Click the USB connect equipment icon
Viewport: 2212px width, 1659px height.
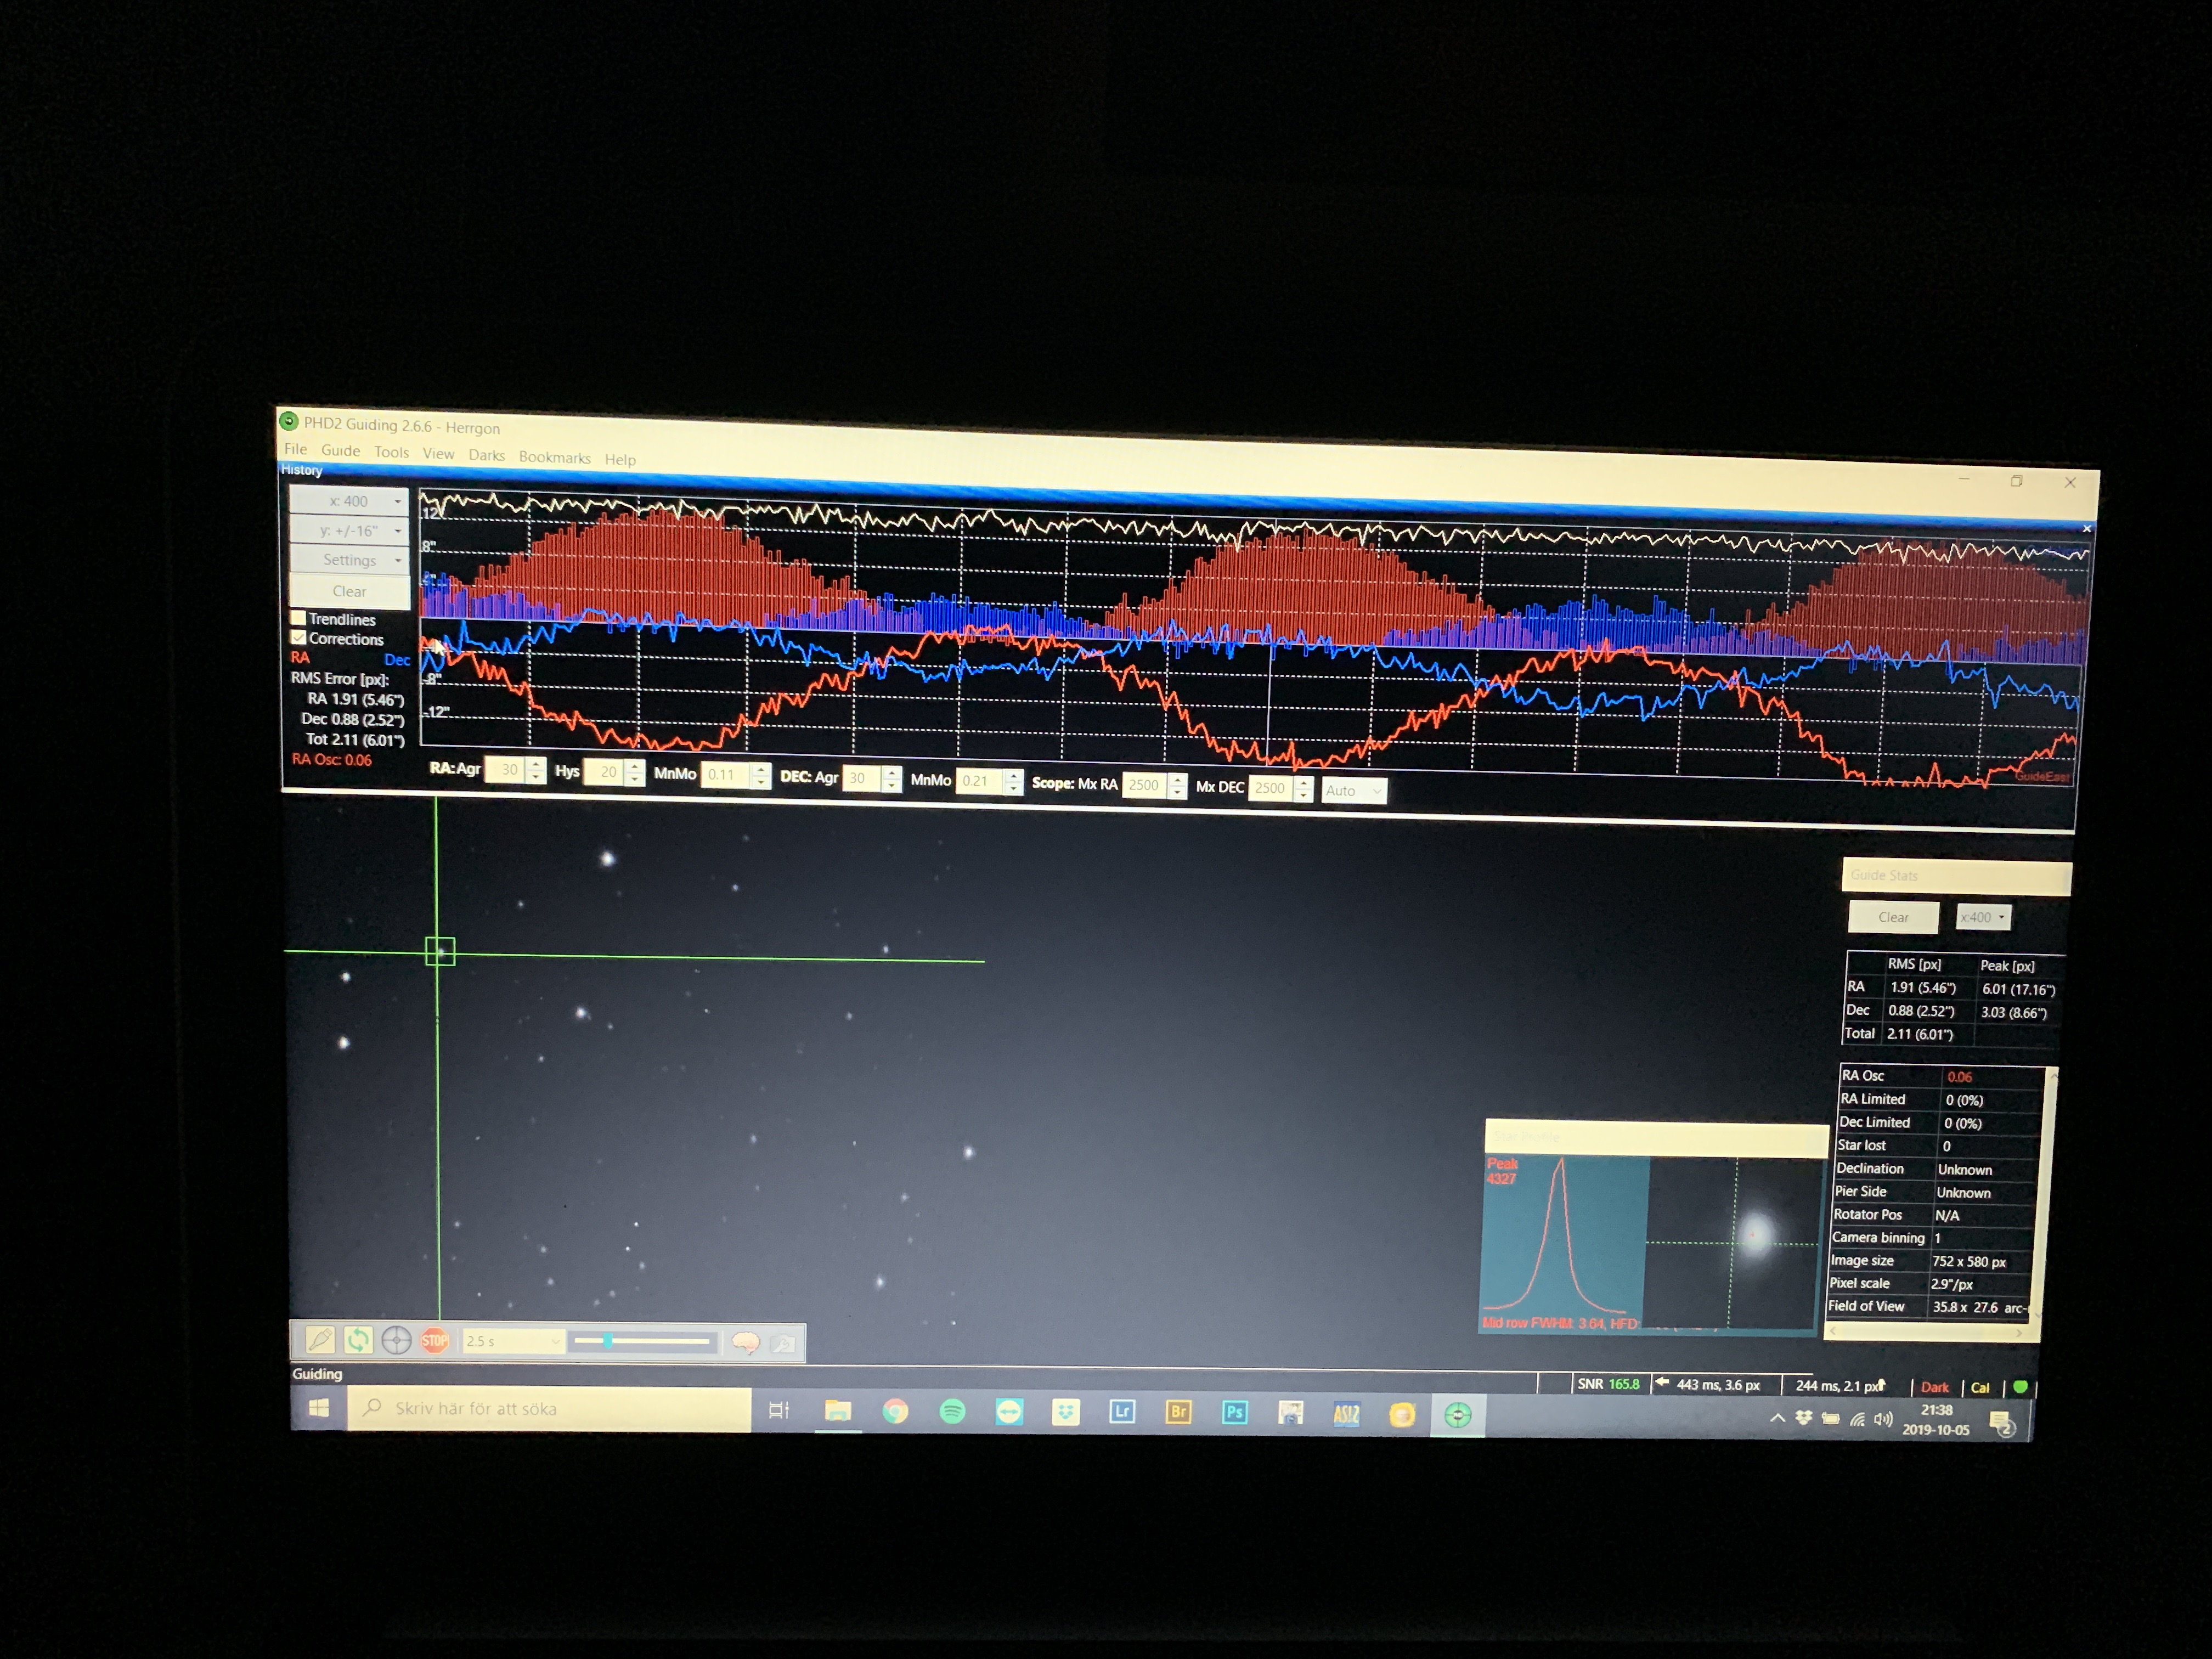(320, 1339)
